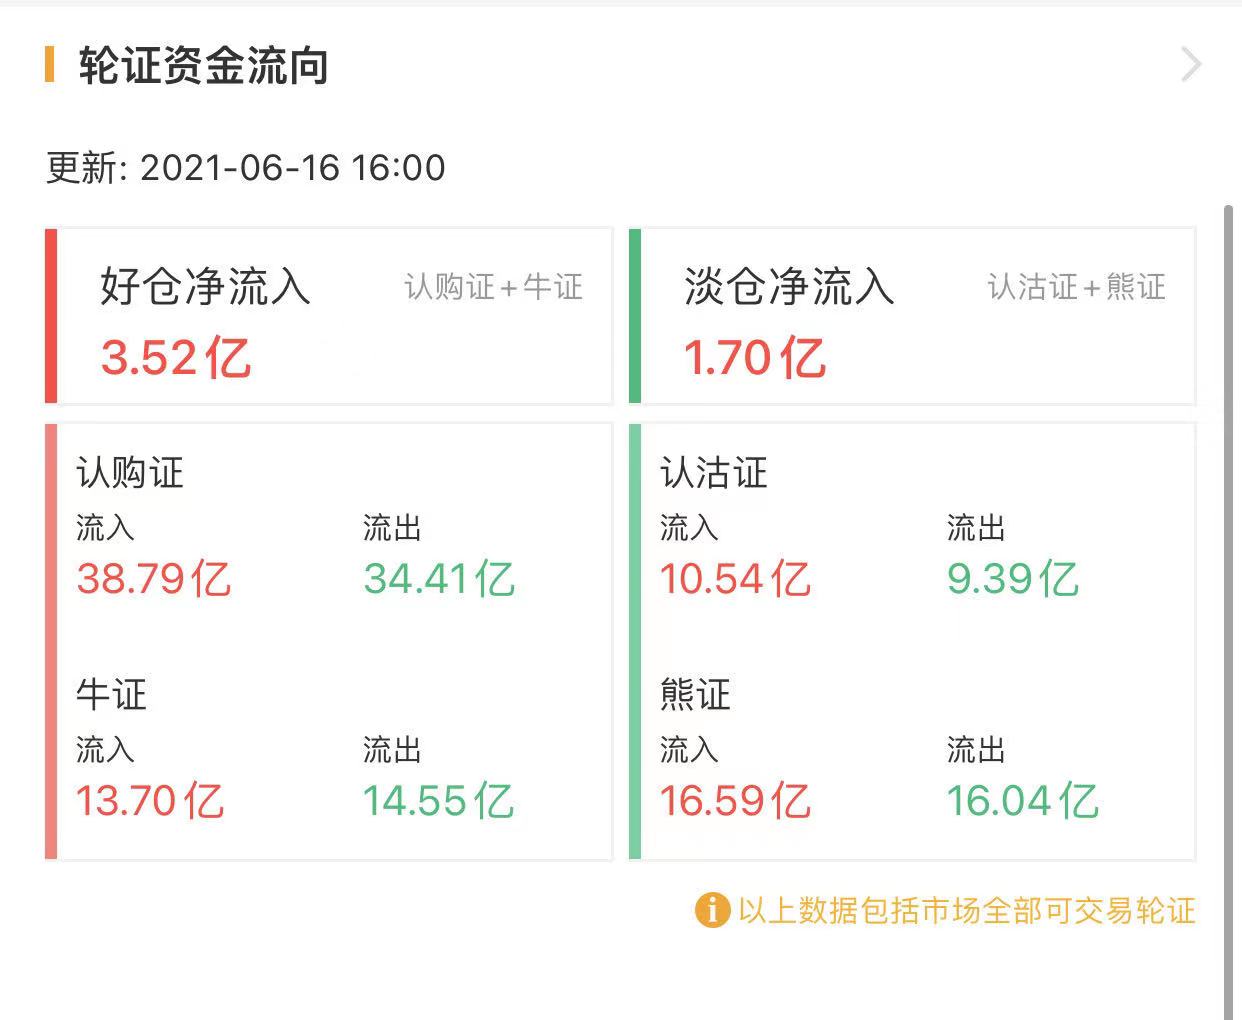Image resolution: width=1242 pixels, height=1020 pixels.
Task: Click 认购证 outflow value 34.41亿
Action: 439,579
